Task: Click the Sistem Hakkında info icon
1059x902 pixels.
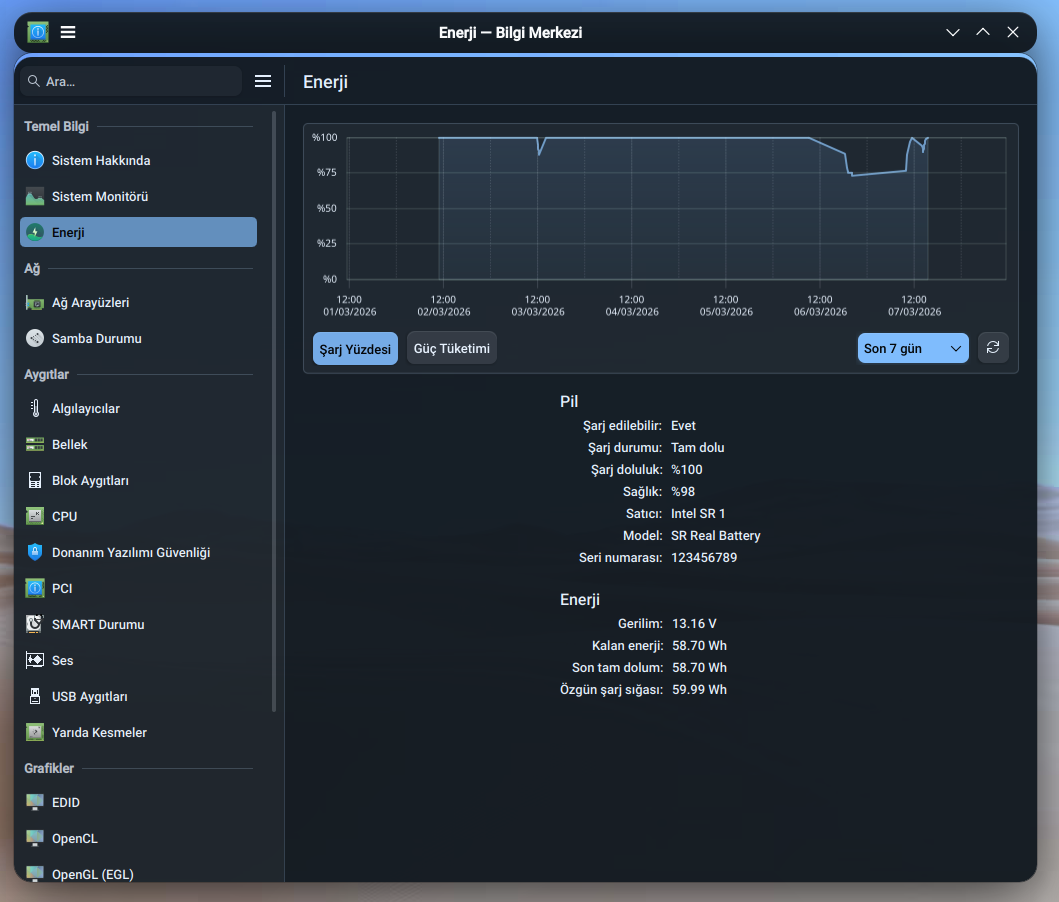Action: [35, 160]
